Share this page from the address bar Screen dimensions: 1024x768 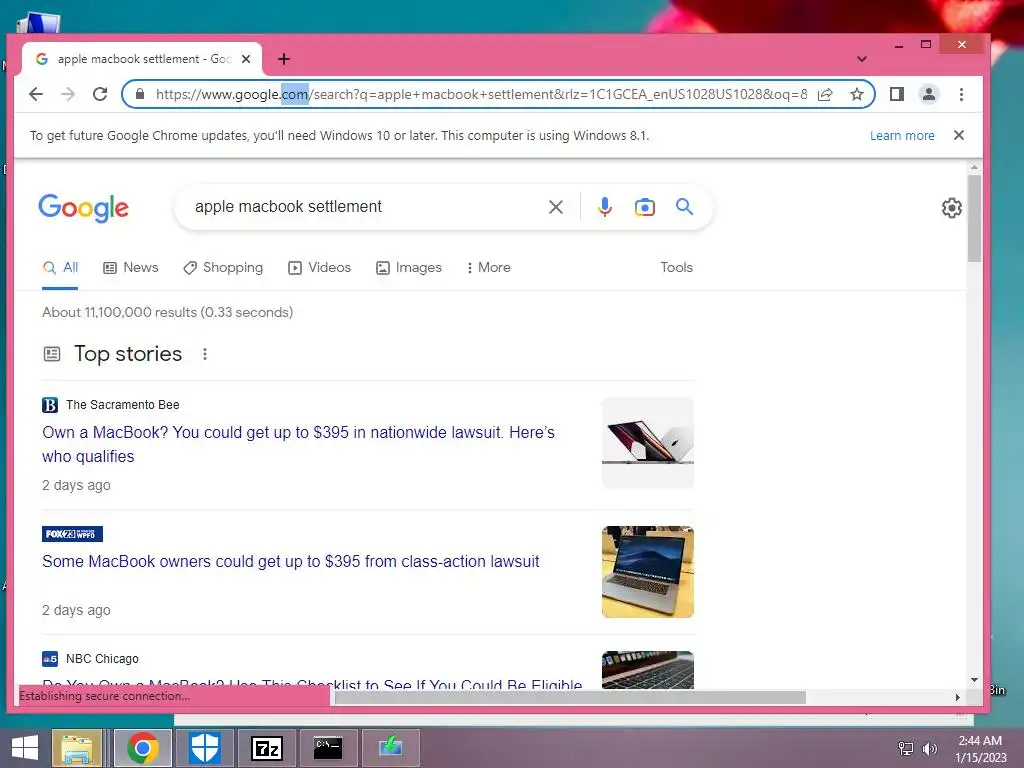825,94
